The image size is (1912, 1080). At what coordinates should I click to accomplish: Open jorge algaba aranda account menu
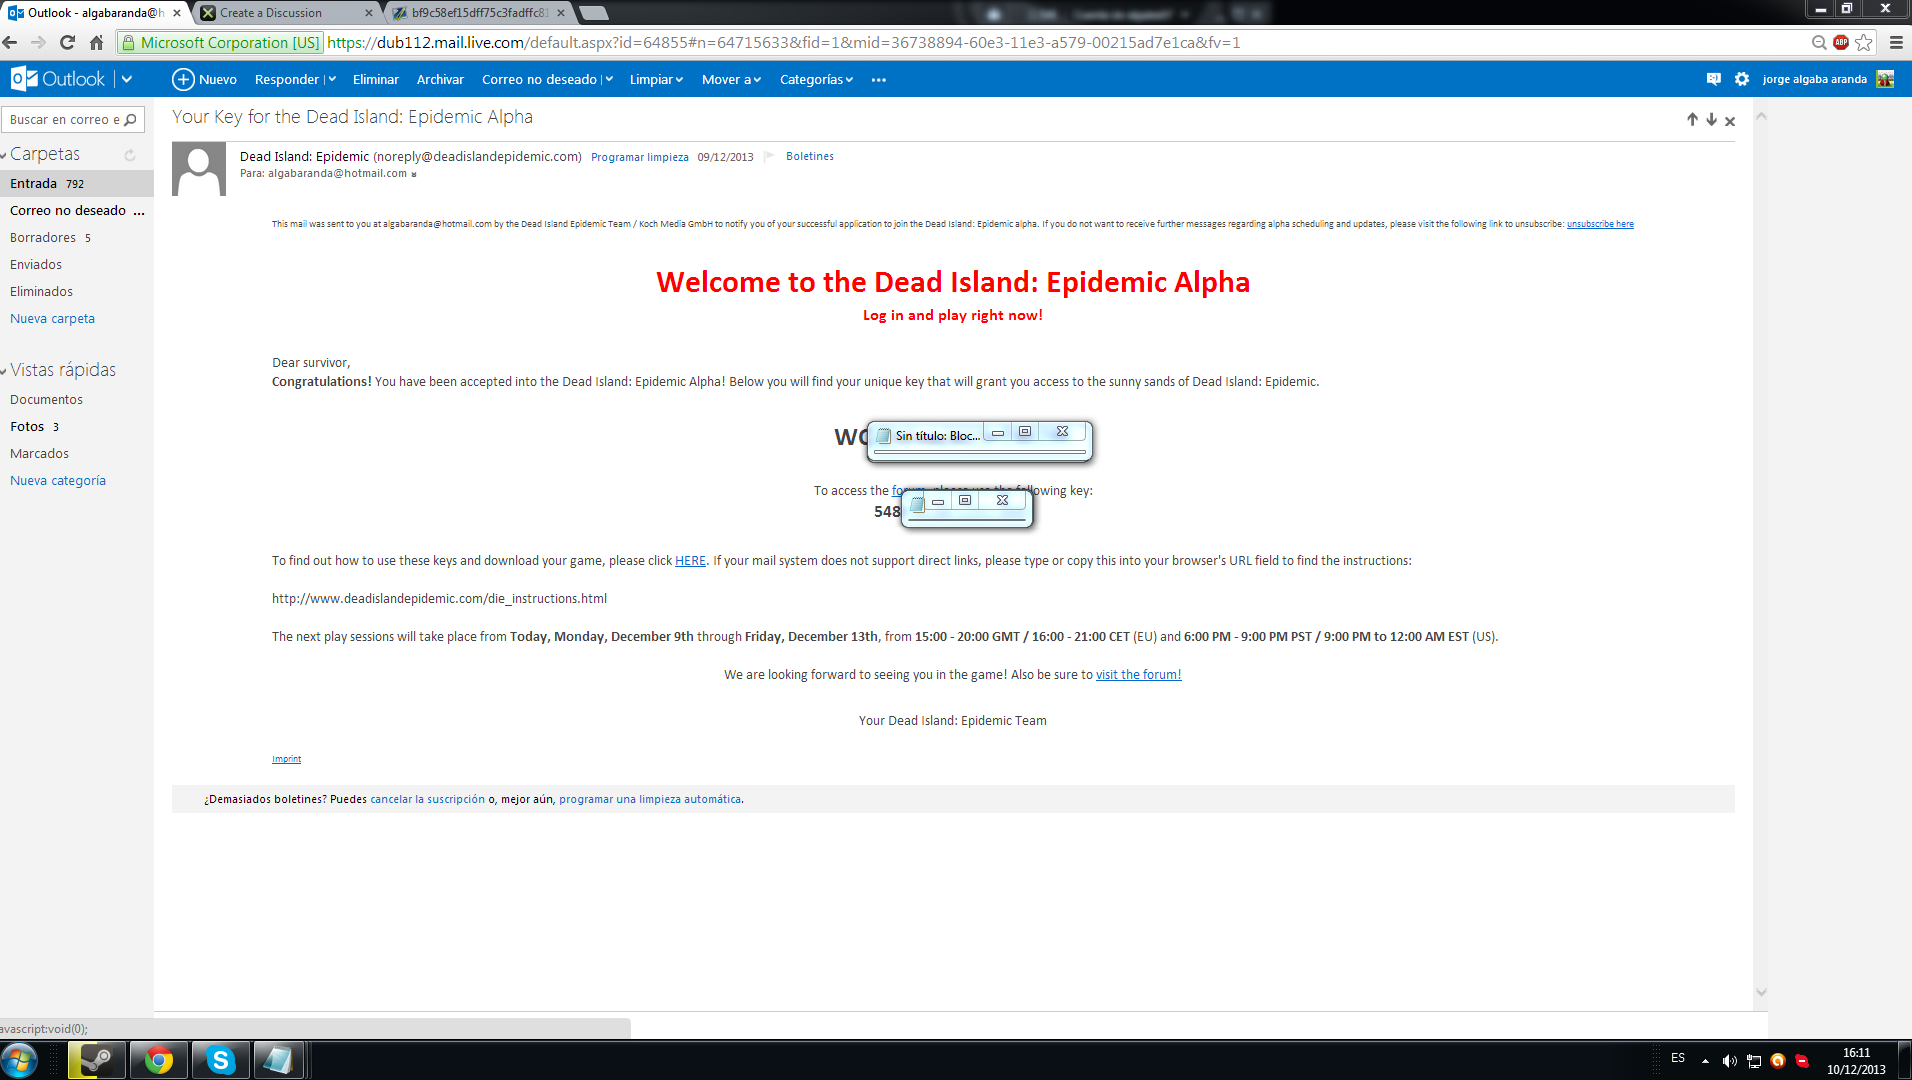[x=1814, y=79]
